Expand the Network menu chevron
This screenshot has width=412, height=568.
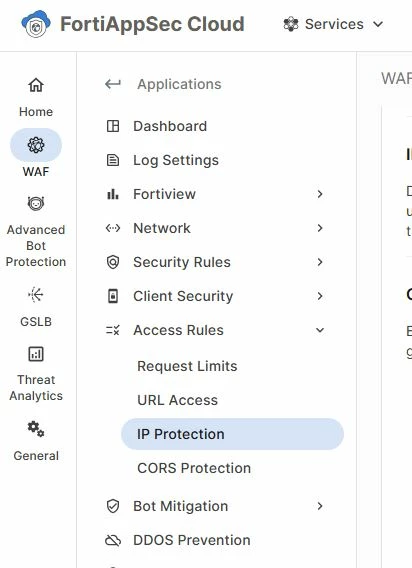coord(320,228)
